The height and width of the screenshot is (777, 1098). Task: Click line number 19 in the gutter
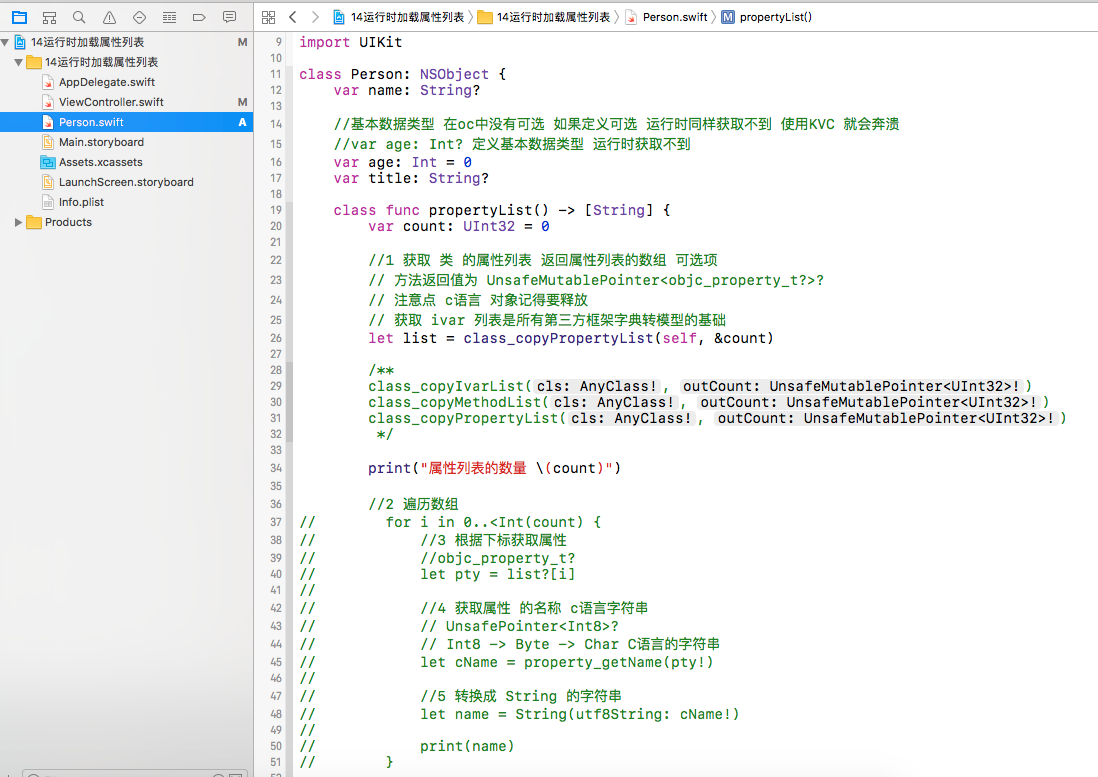click(276, 210)
